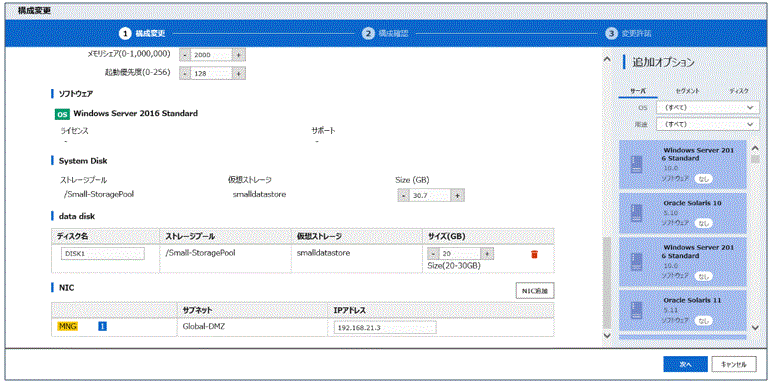Decrease DISK1 size with minus button
This screenshot has height=386, width=773.
(x=433, y=253)
